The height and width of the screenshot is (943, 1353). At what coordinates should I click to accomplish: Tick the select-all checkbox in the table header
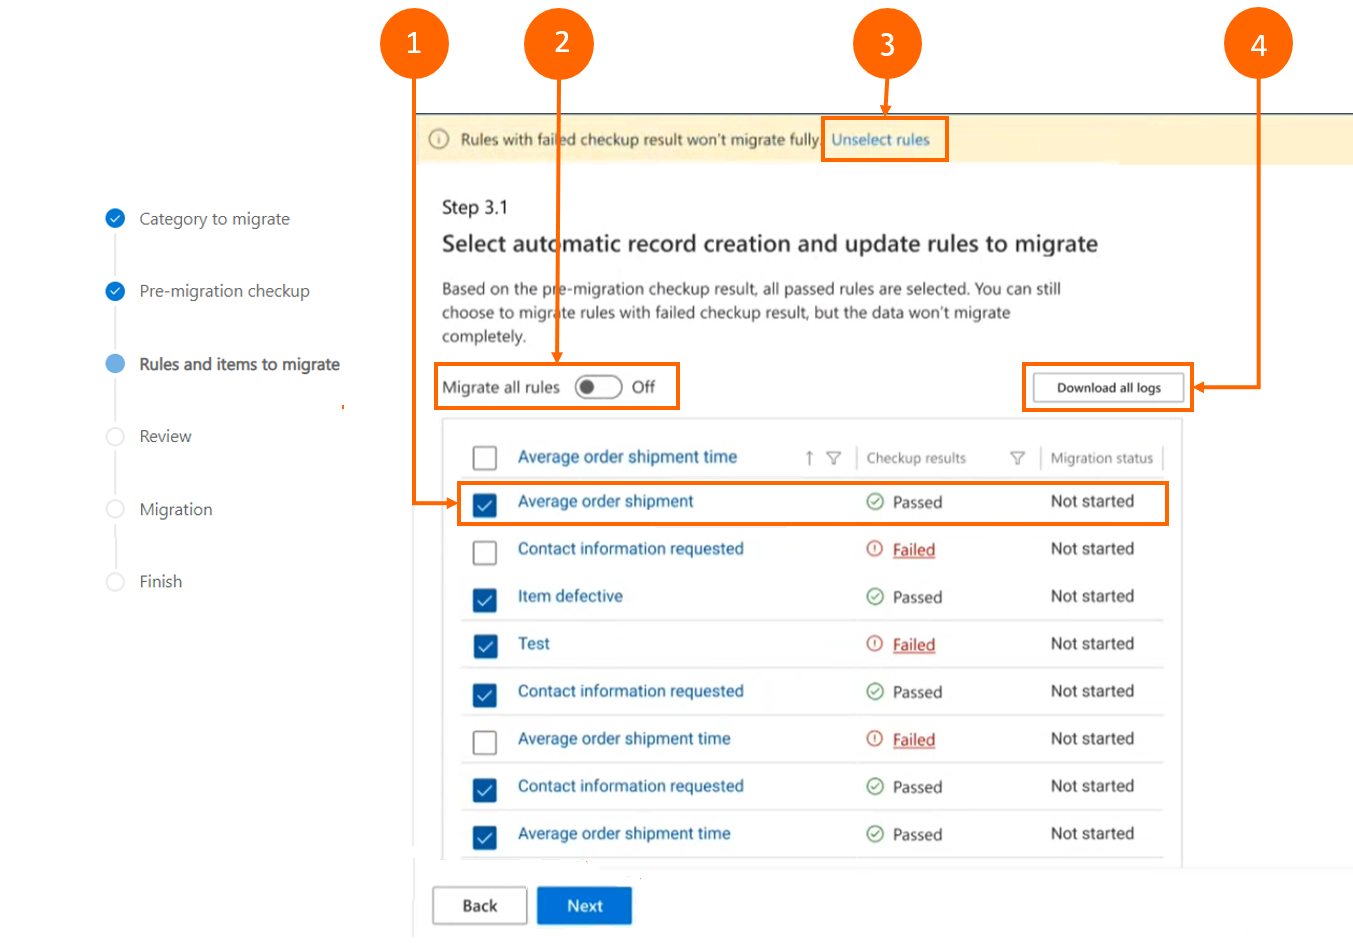pyautogui.click(x=485, y=458)
